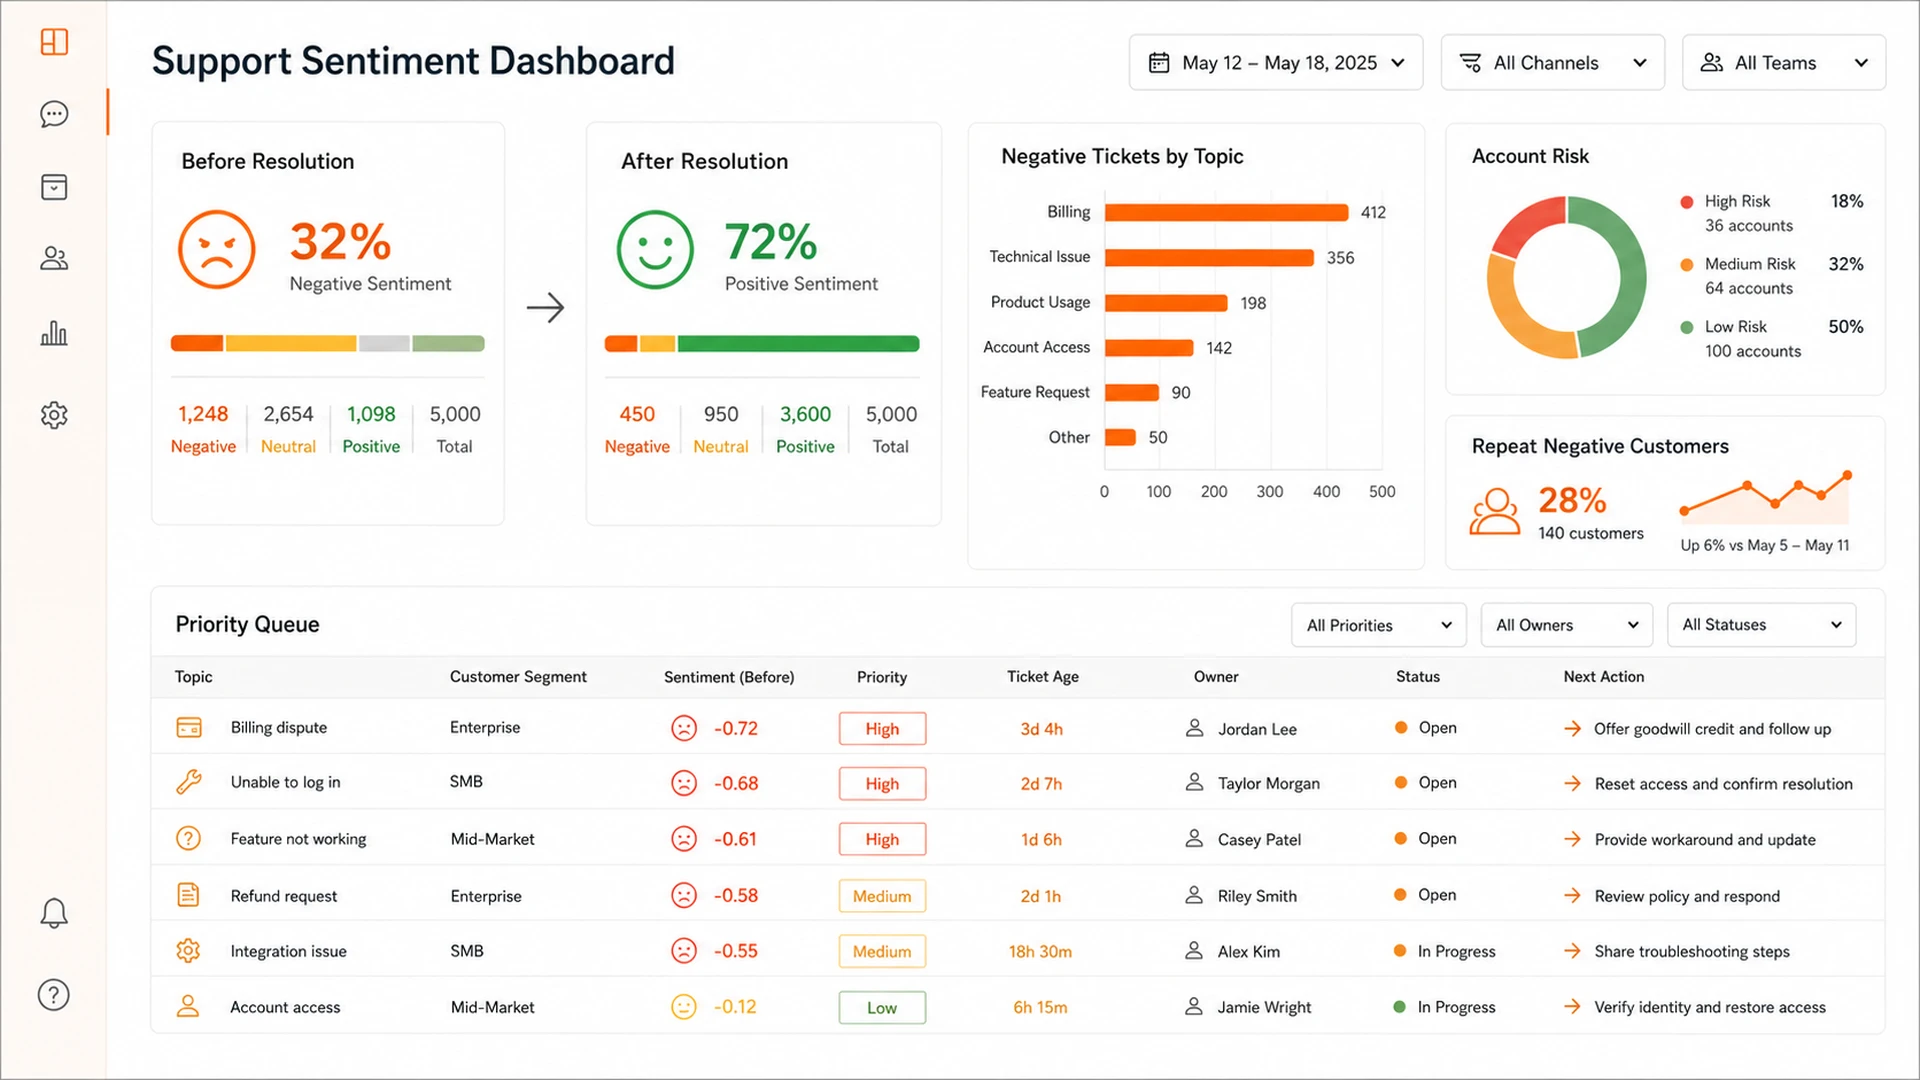Expand the All Statuses dropdown
1920x1080 pixels.
(1762, 625)
